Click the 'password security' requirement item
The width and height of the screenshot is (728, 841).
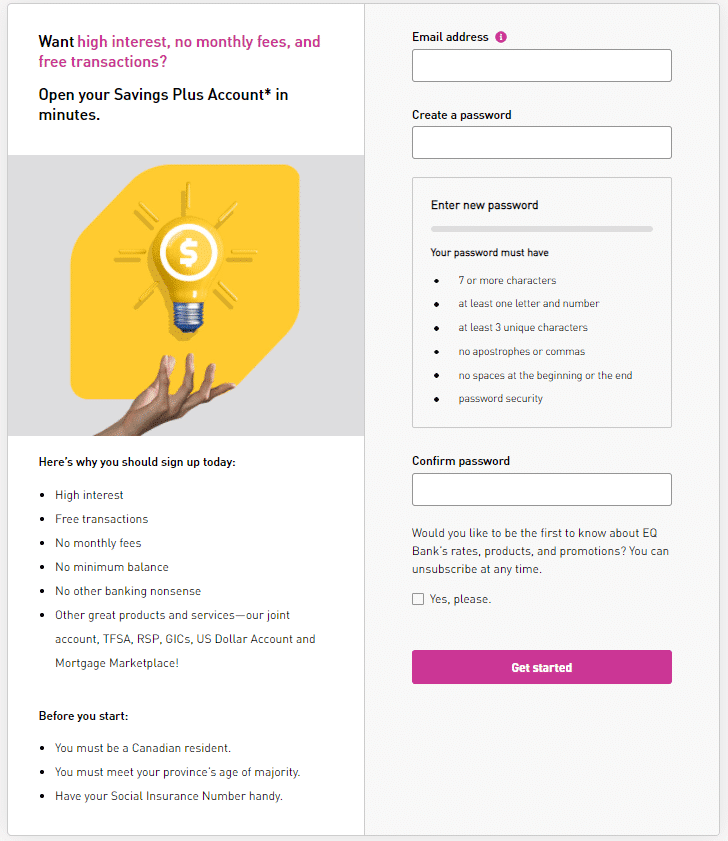[x=501, y=399]
